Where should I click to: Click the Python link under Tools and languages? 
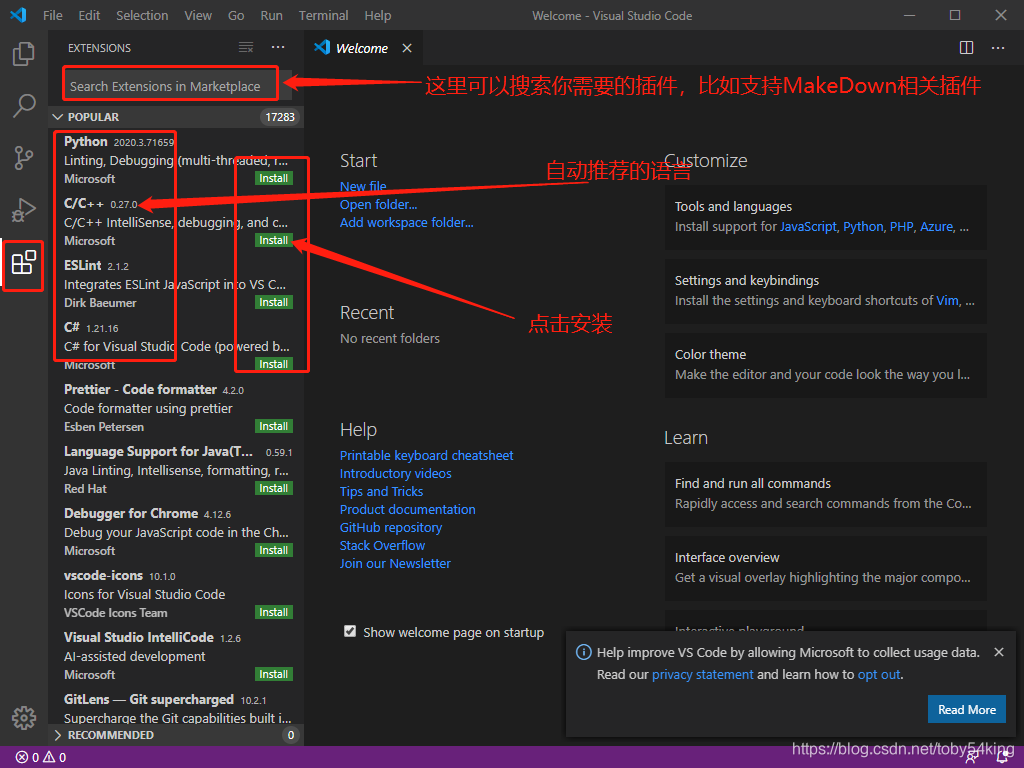click(x=863, y=227)
